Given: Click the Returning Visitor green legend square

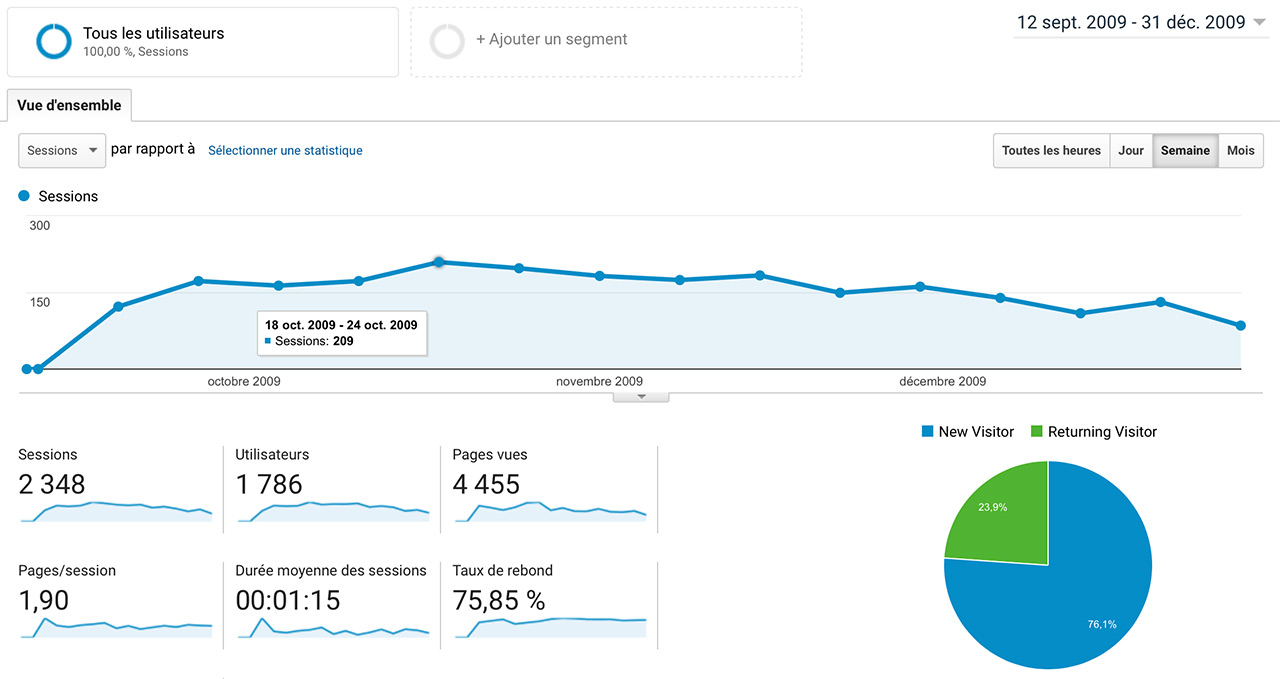Looking at the screenshot, I should point(1037,432).
